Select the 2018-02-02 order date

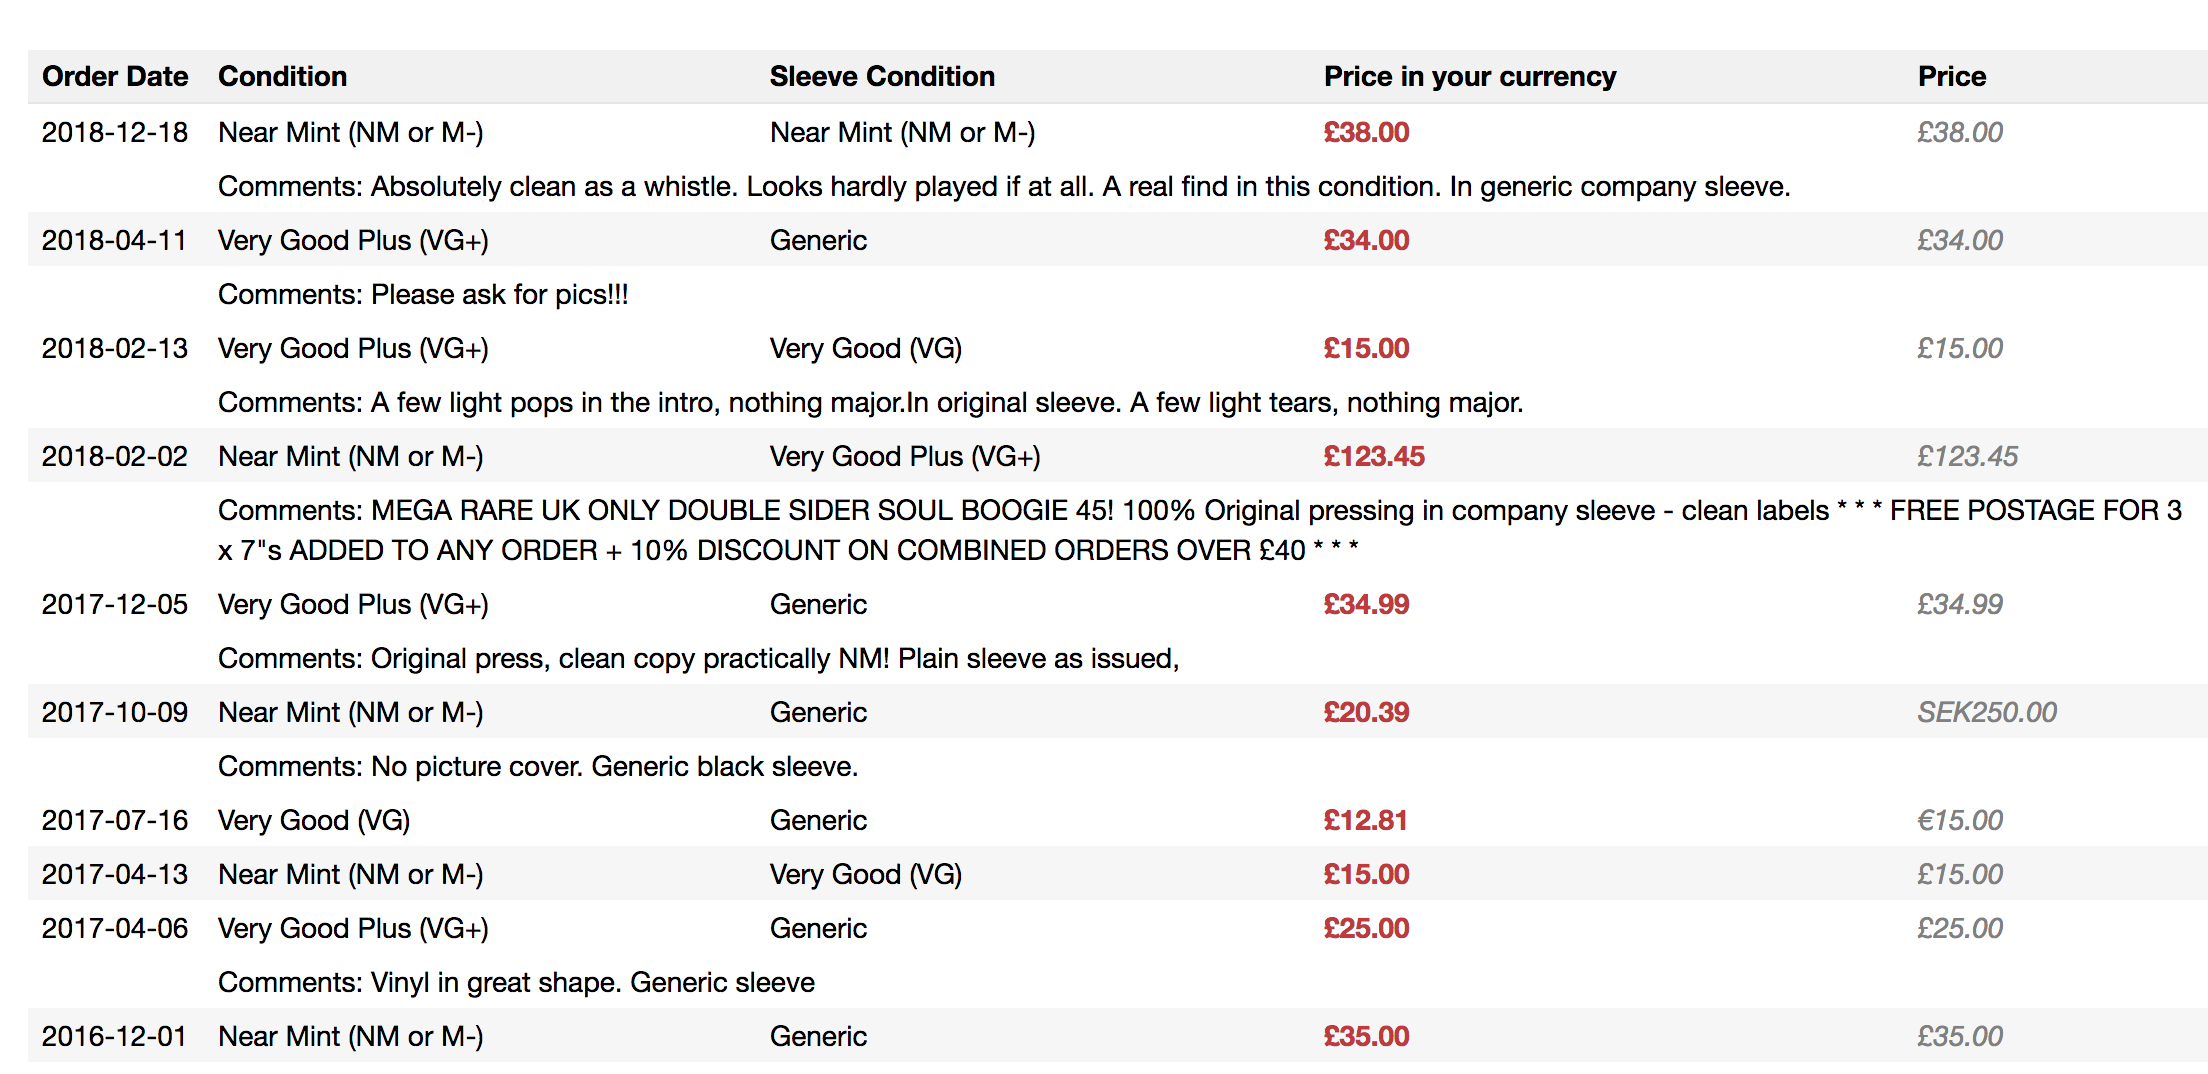click(115, 456)
